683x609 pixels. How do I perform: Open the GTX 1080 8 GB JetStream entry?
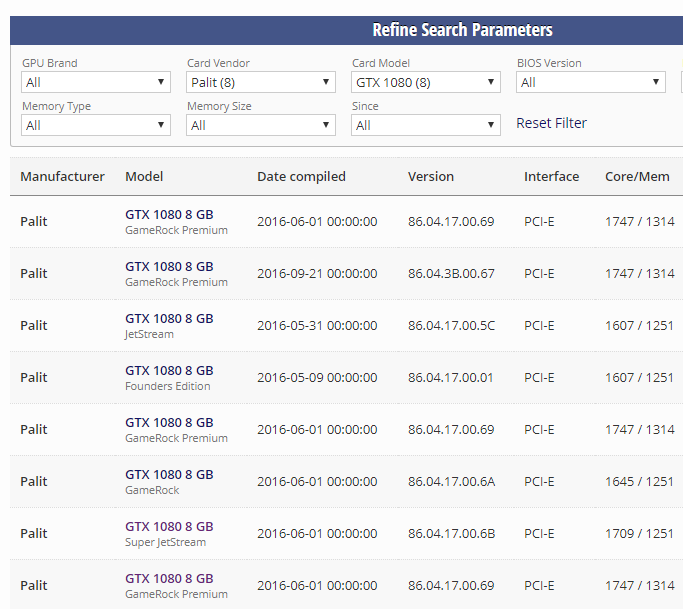click(169, 319)
